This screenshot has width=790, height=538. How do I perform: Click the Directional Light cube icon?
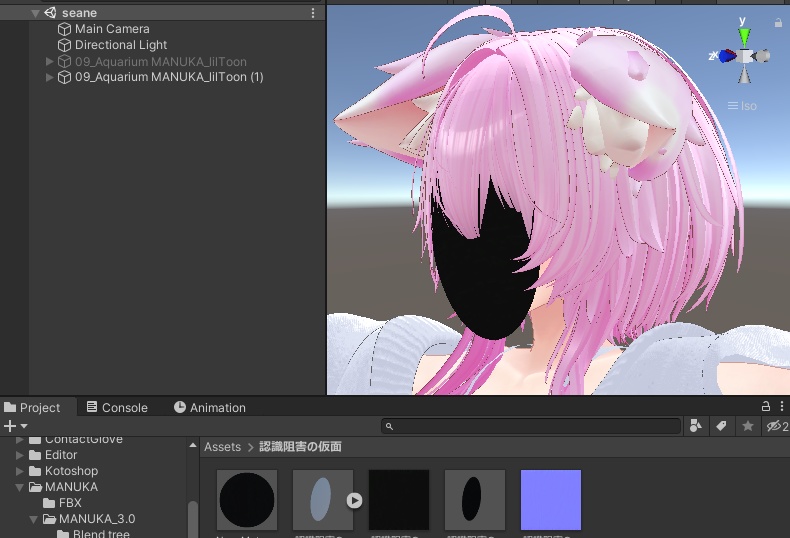click(x=64, y=45)
